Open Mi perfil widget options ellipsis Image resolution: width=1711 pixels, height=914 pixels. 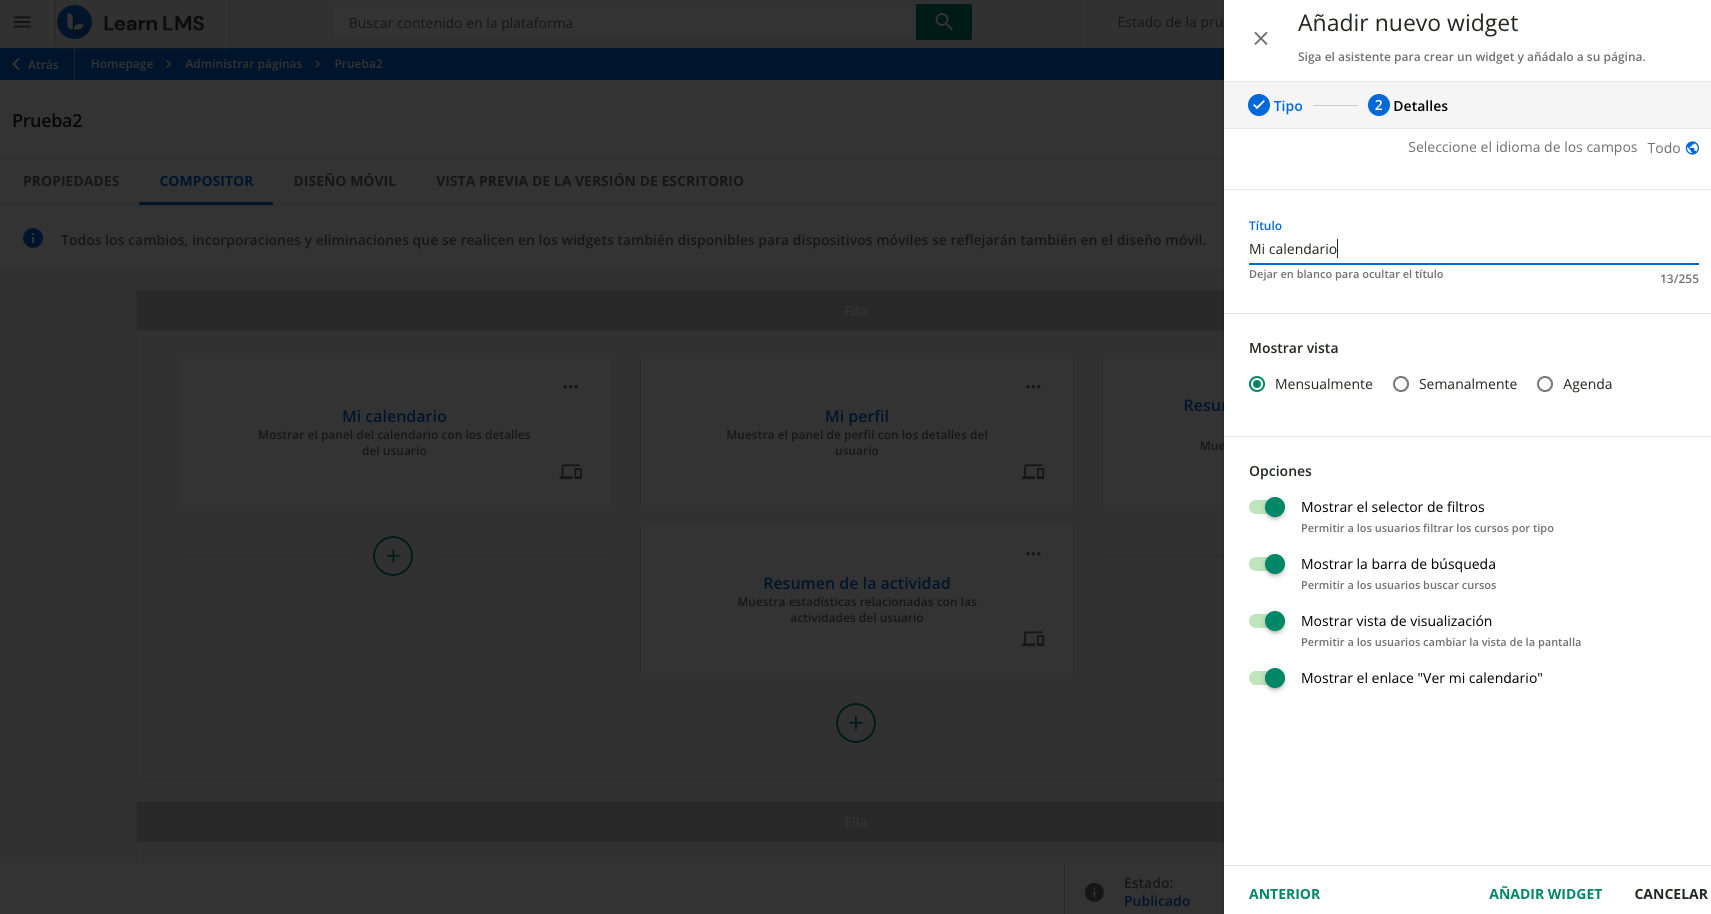pos(1033,387)
